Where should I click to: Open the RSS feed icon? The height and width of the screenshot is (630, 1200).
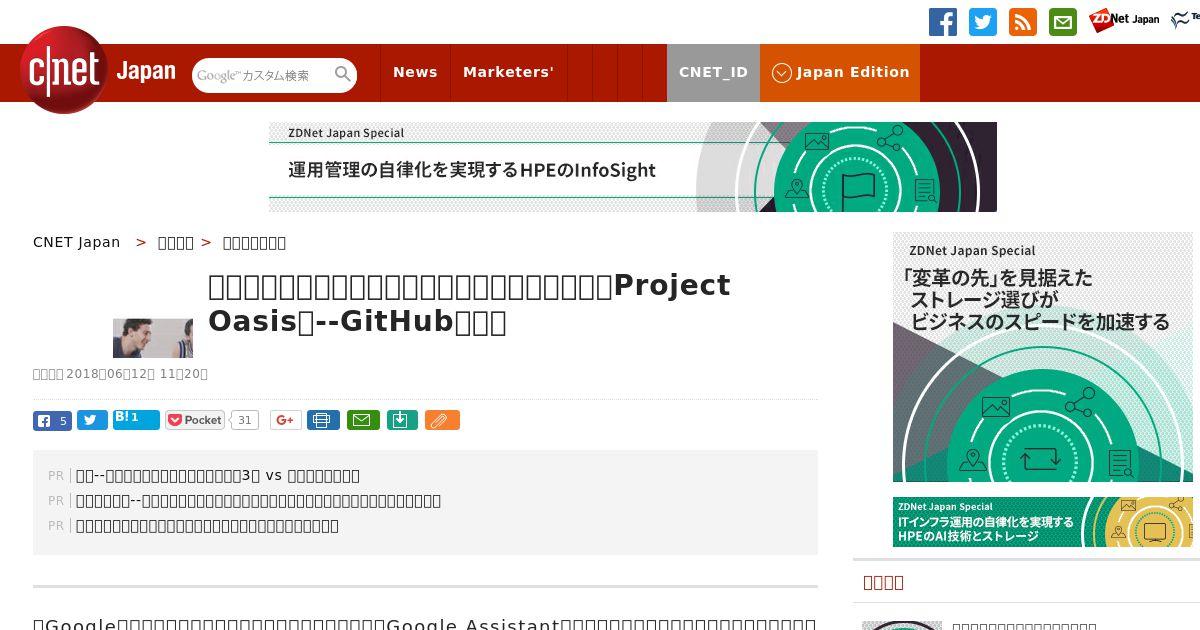coord(1023,21)
